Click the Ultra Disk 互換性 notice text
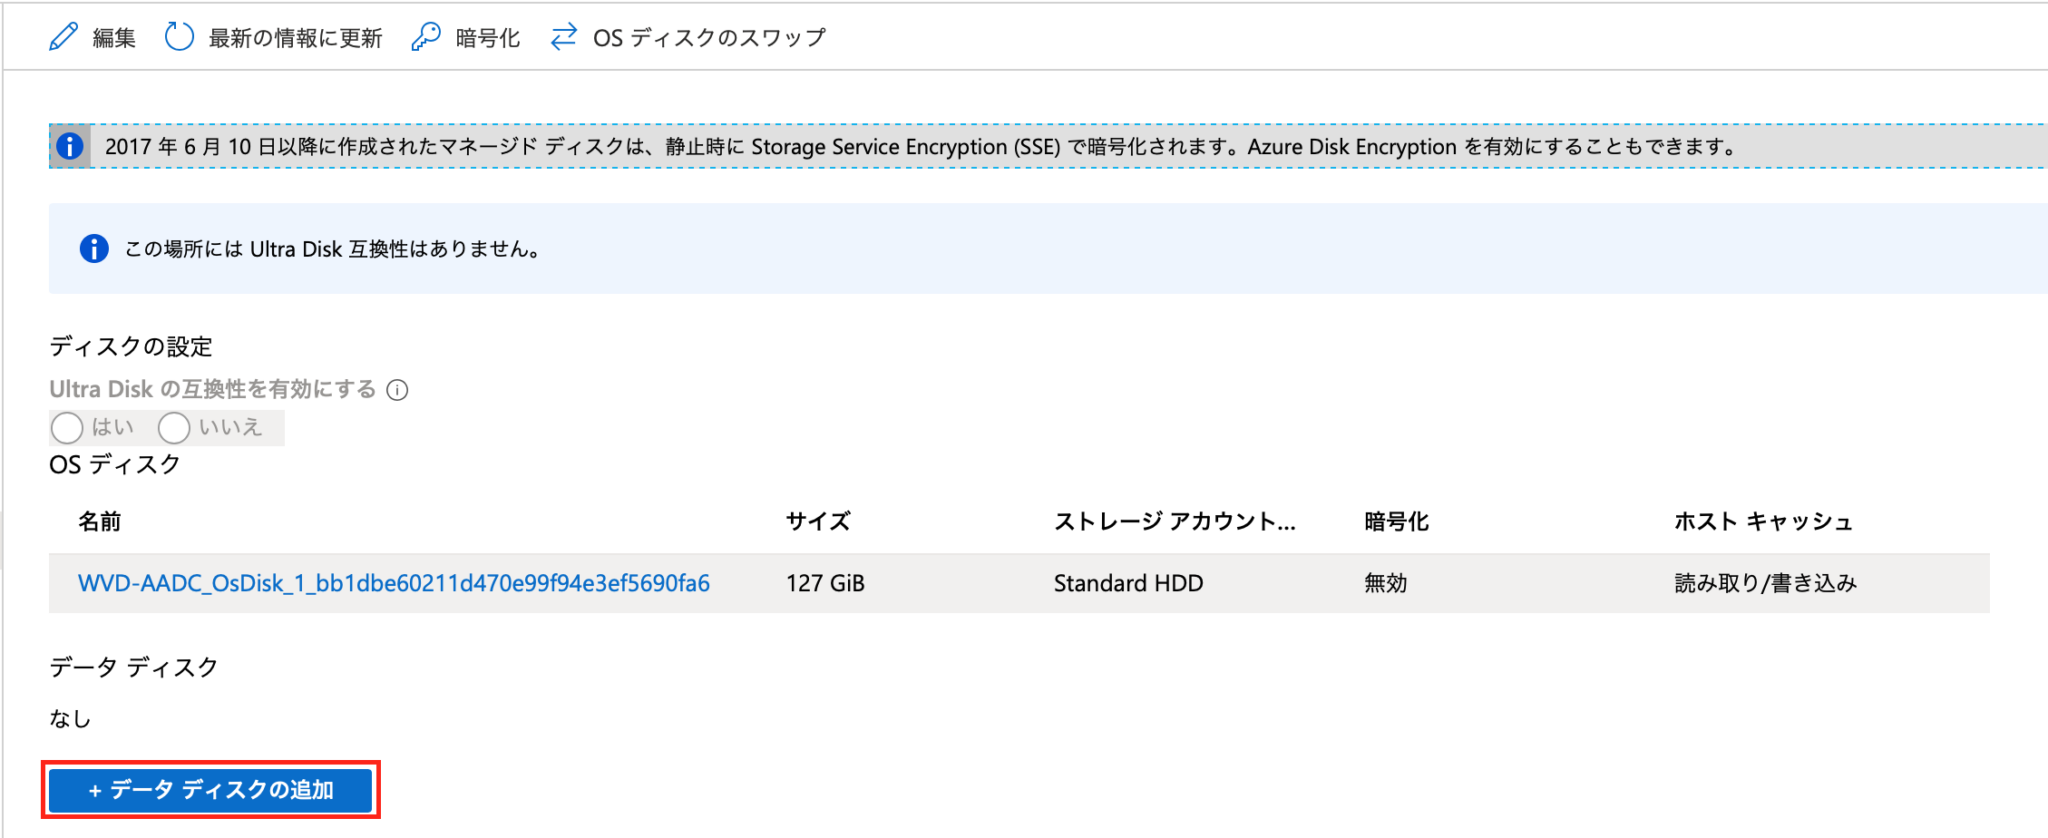 pos(333,249)
